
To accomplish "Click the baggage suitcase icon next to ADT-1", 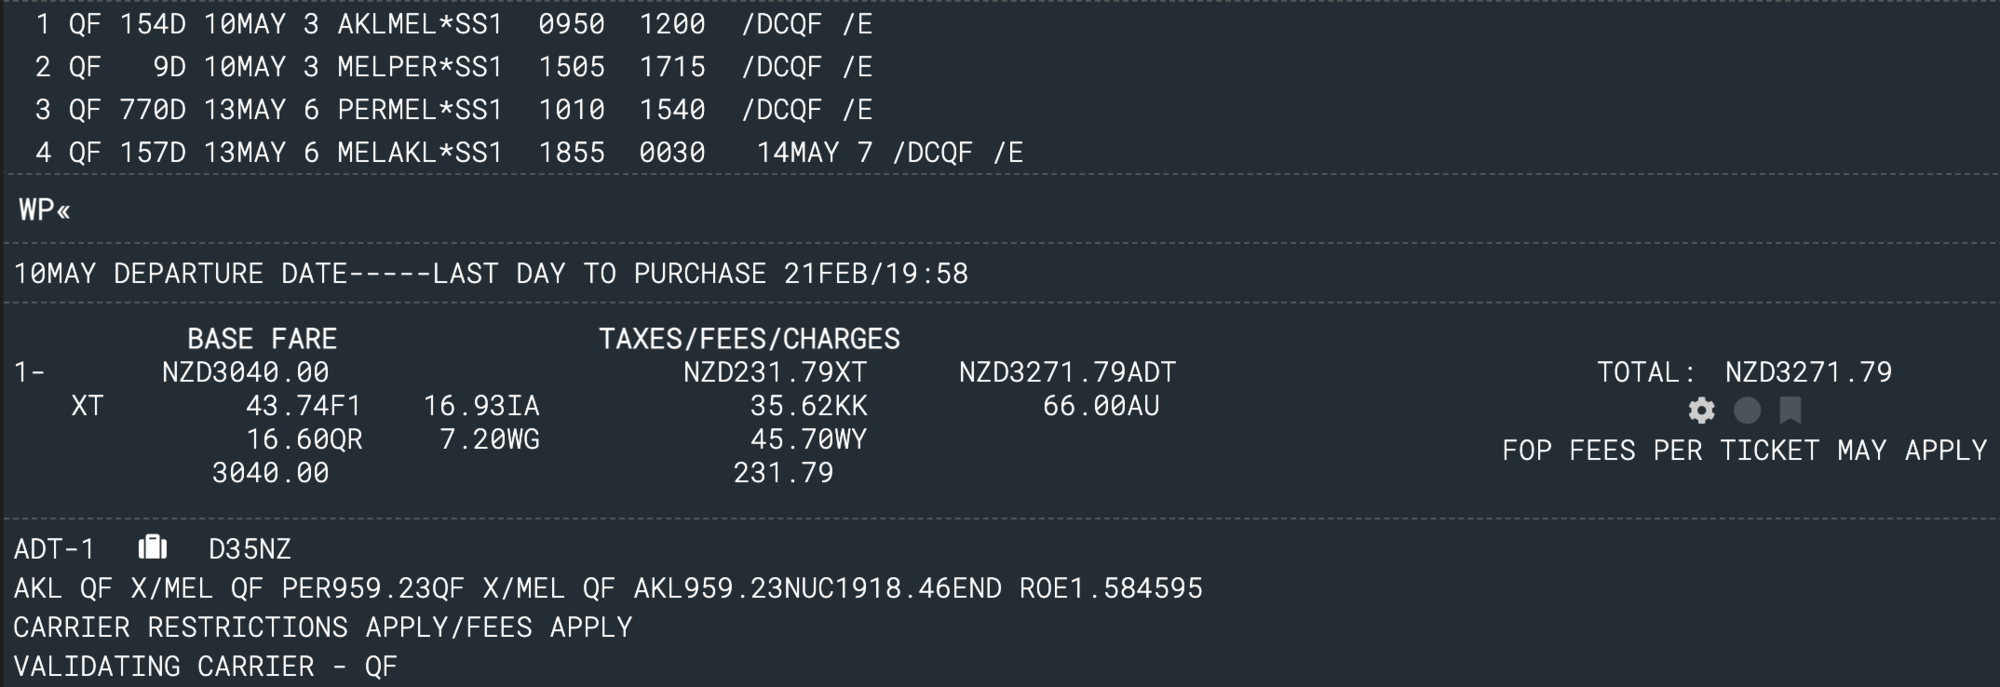I will click(x=152, y=547).
